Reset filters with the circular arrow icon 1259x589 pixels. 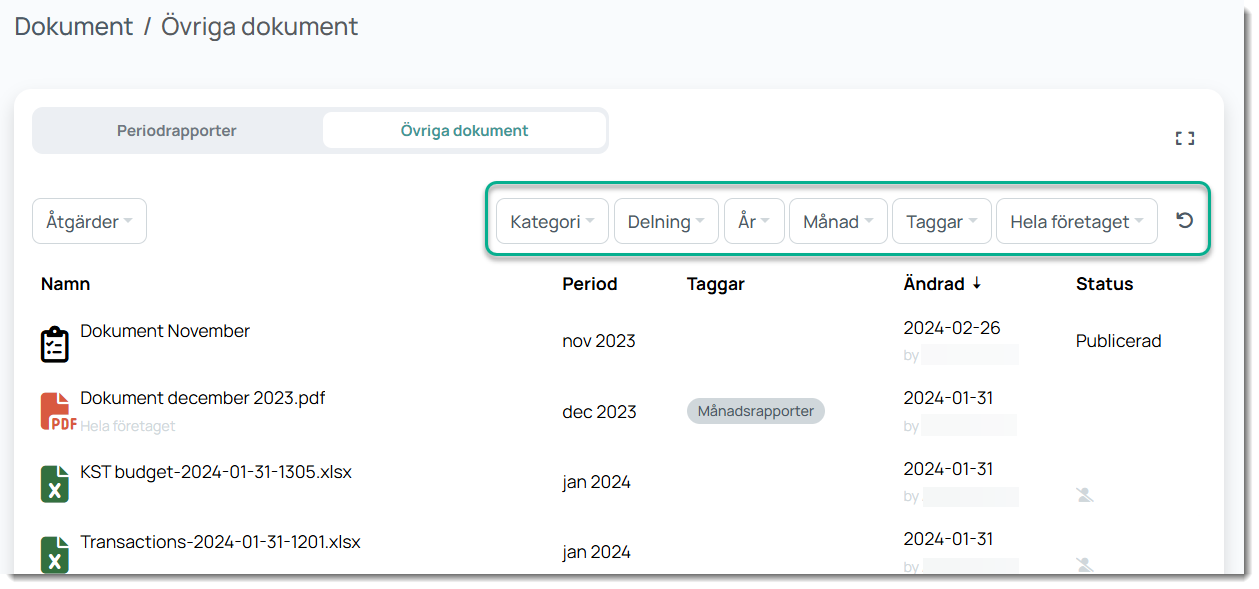click(x=1185, y=221)
